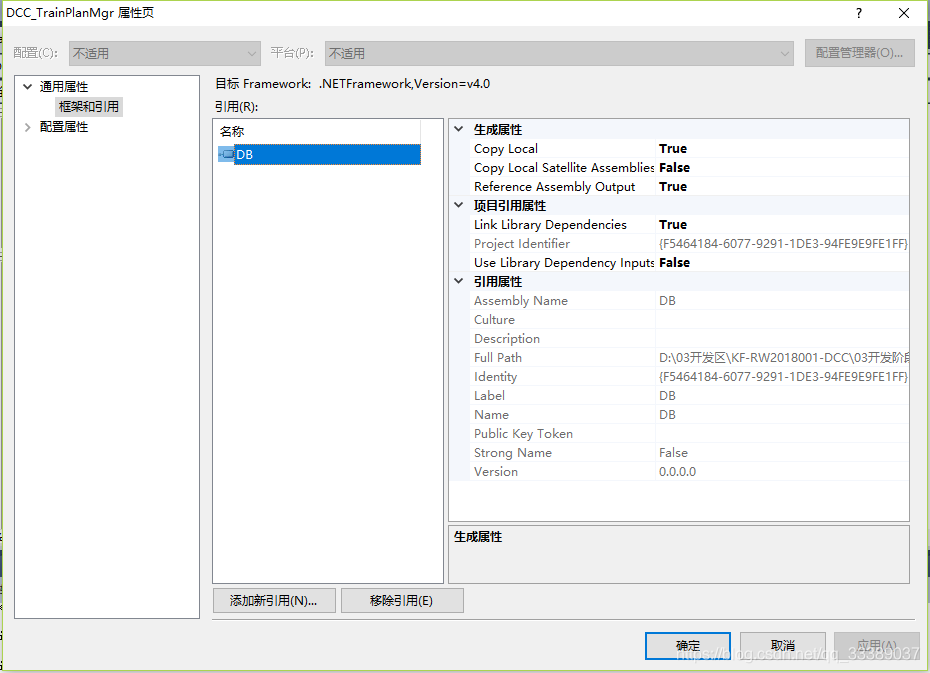
Task: Click Copy Local value True
Action: (673, 148)
